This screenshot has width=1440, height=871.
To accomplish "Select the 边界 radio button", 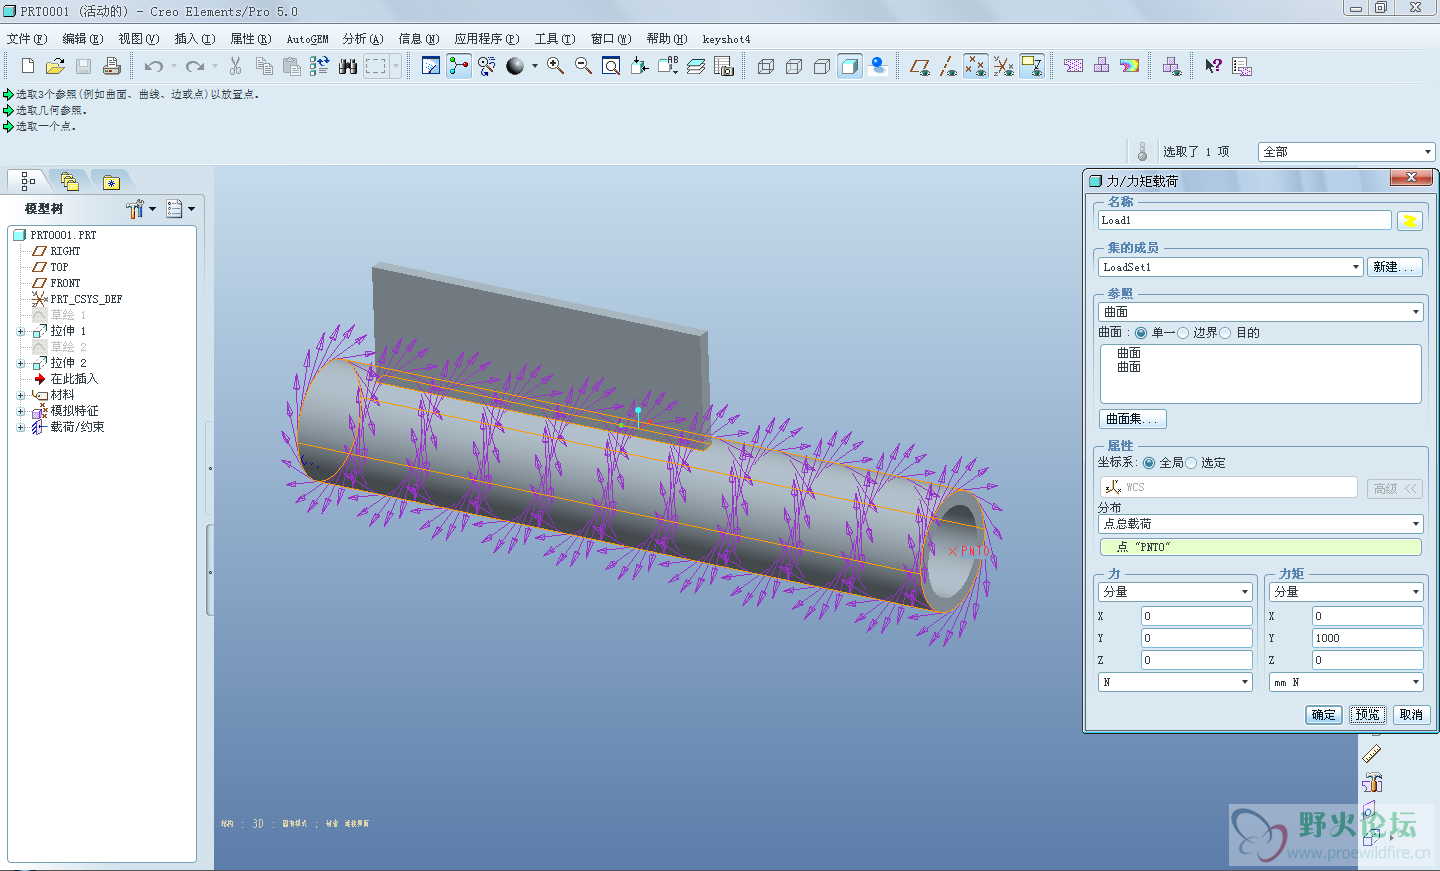I will 1184,333.
